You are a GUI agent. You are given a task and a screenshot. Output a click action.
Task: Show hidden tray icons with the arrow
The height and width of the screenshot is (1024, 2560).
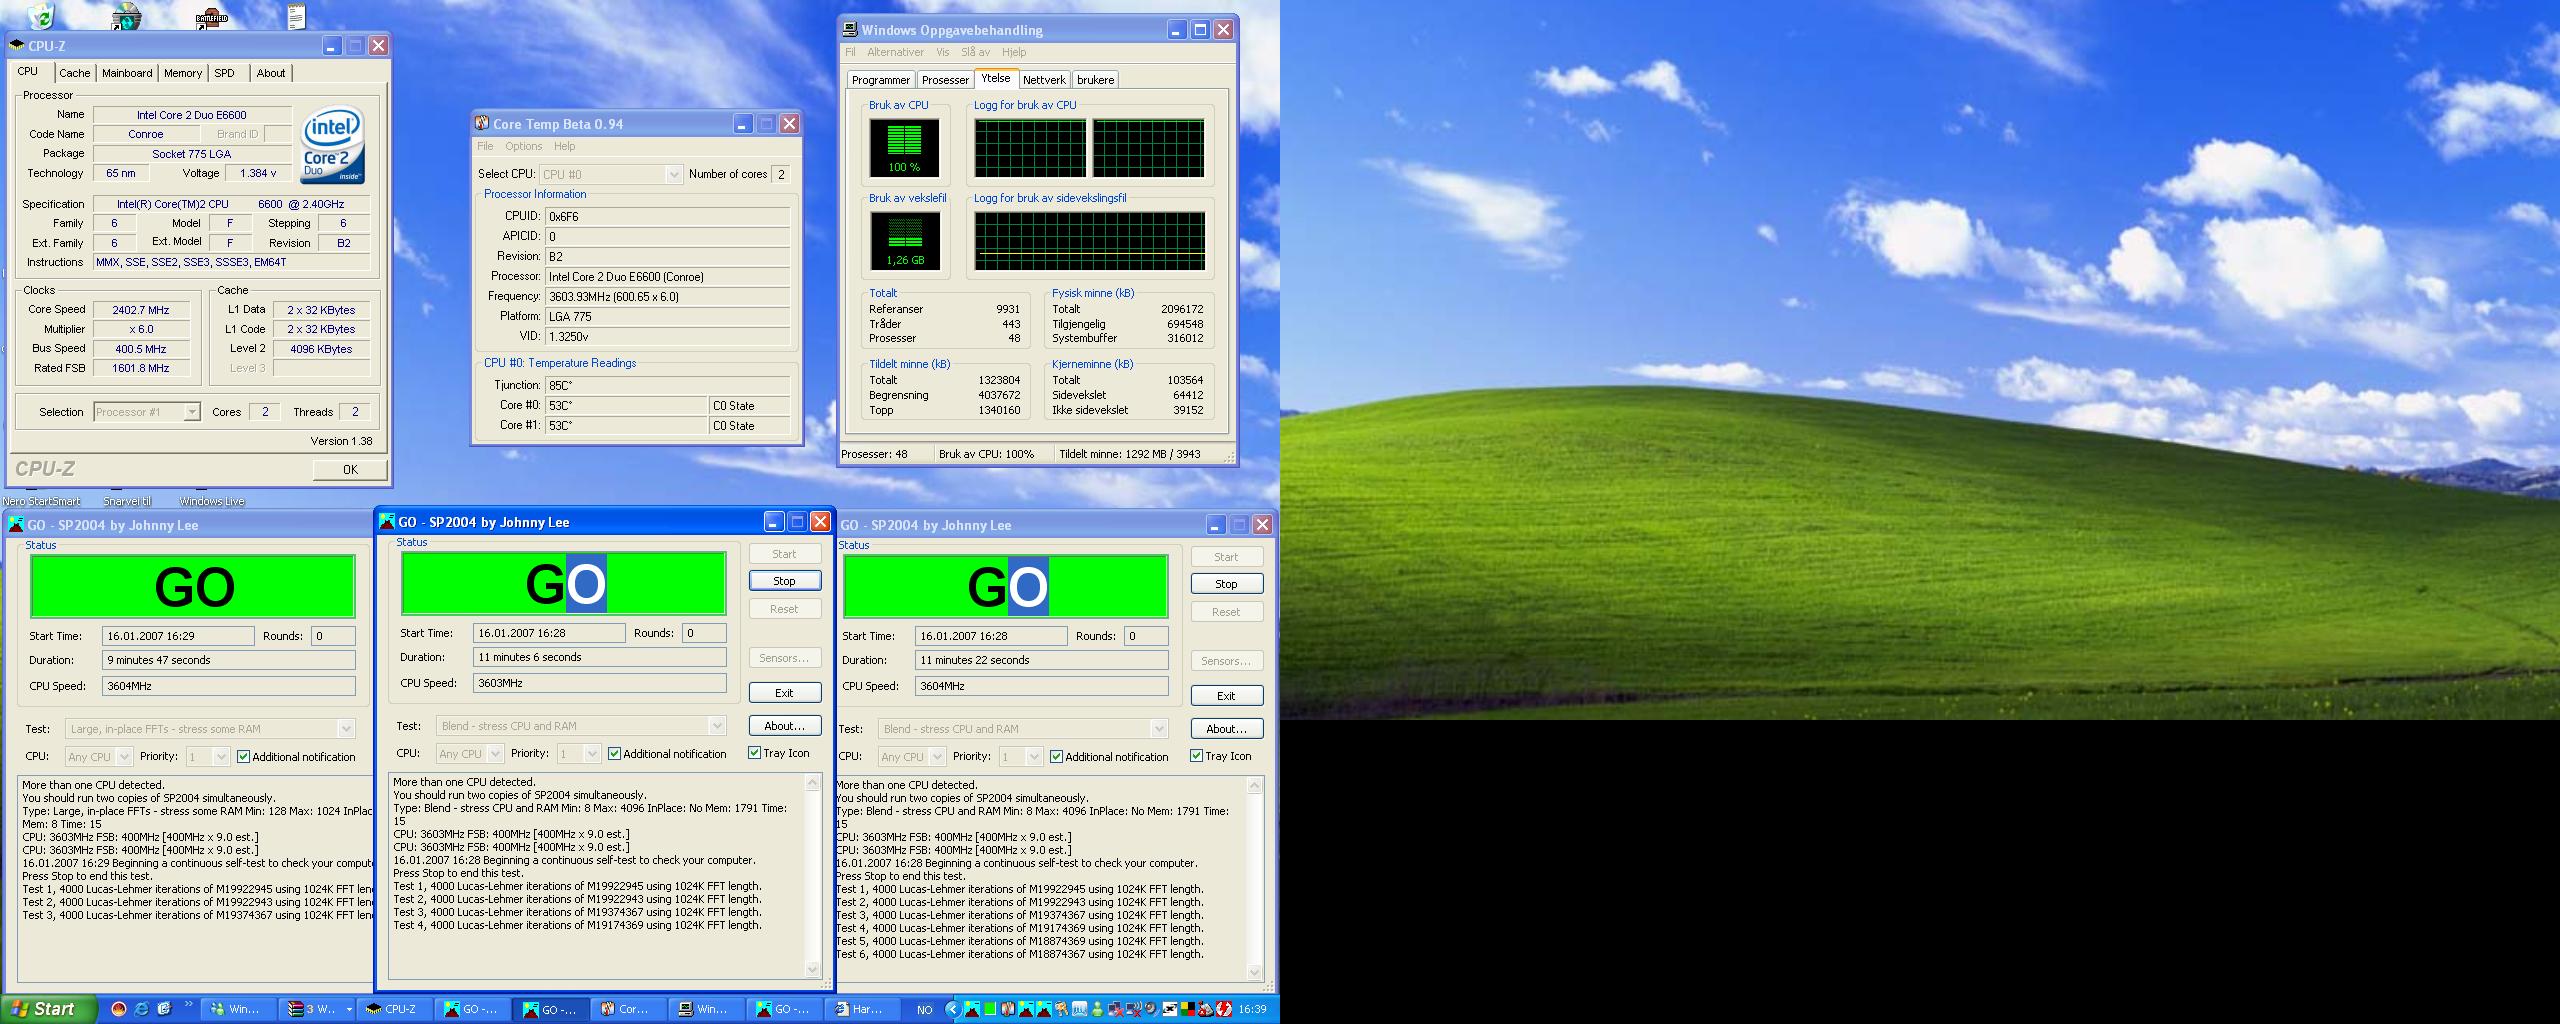click(x=953, y=1009)
